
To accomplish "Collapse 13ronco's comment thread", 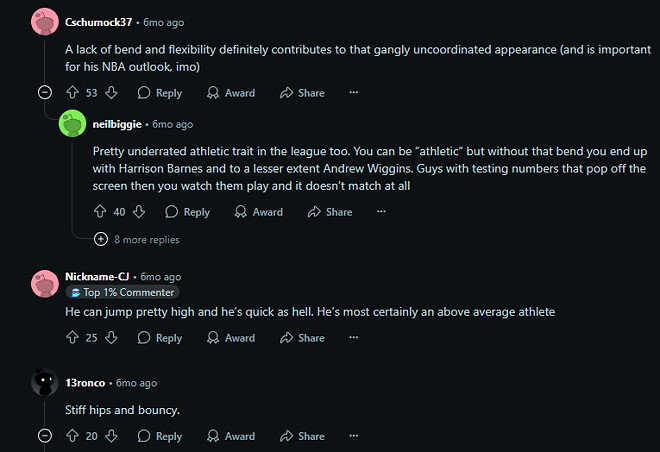I will click(44, 436).
